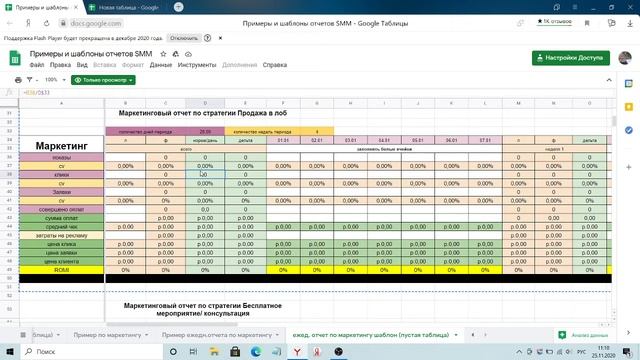Open the Google Sheets home icon

click(x=15, y=58)
